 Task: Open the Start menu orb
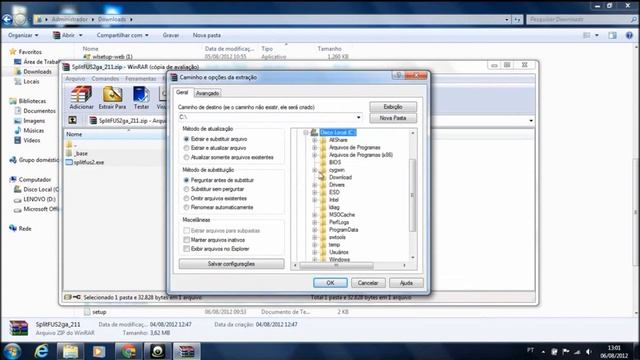[x=12, y=351]
